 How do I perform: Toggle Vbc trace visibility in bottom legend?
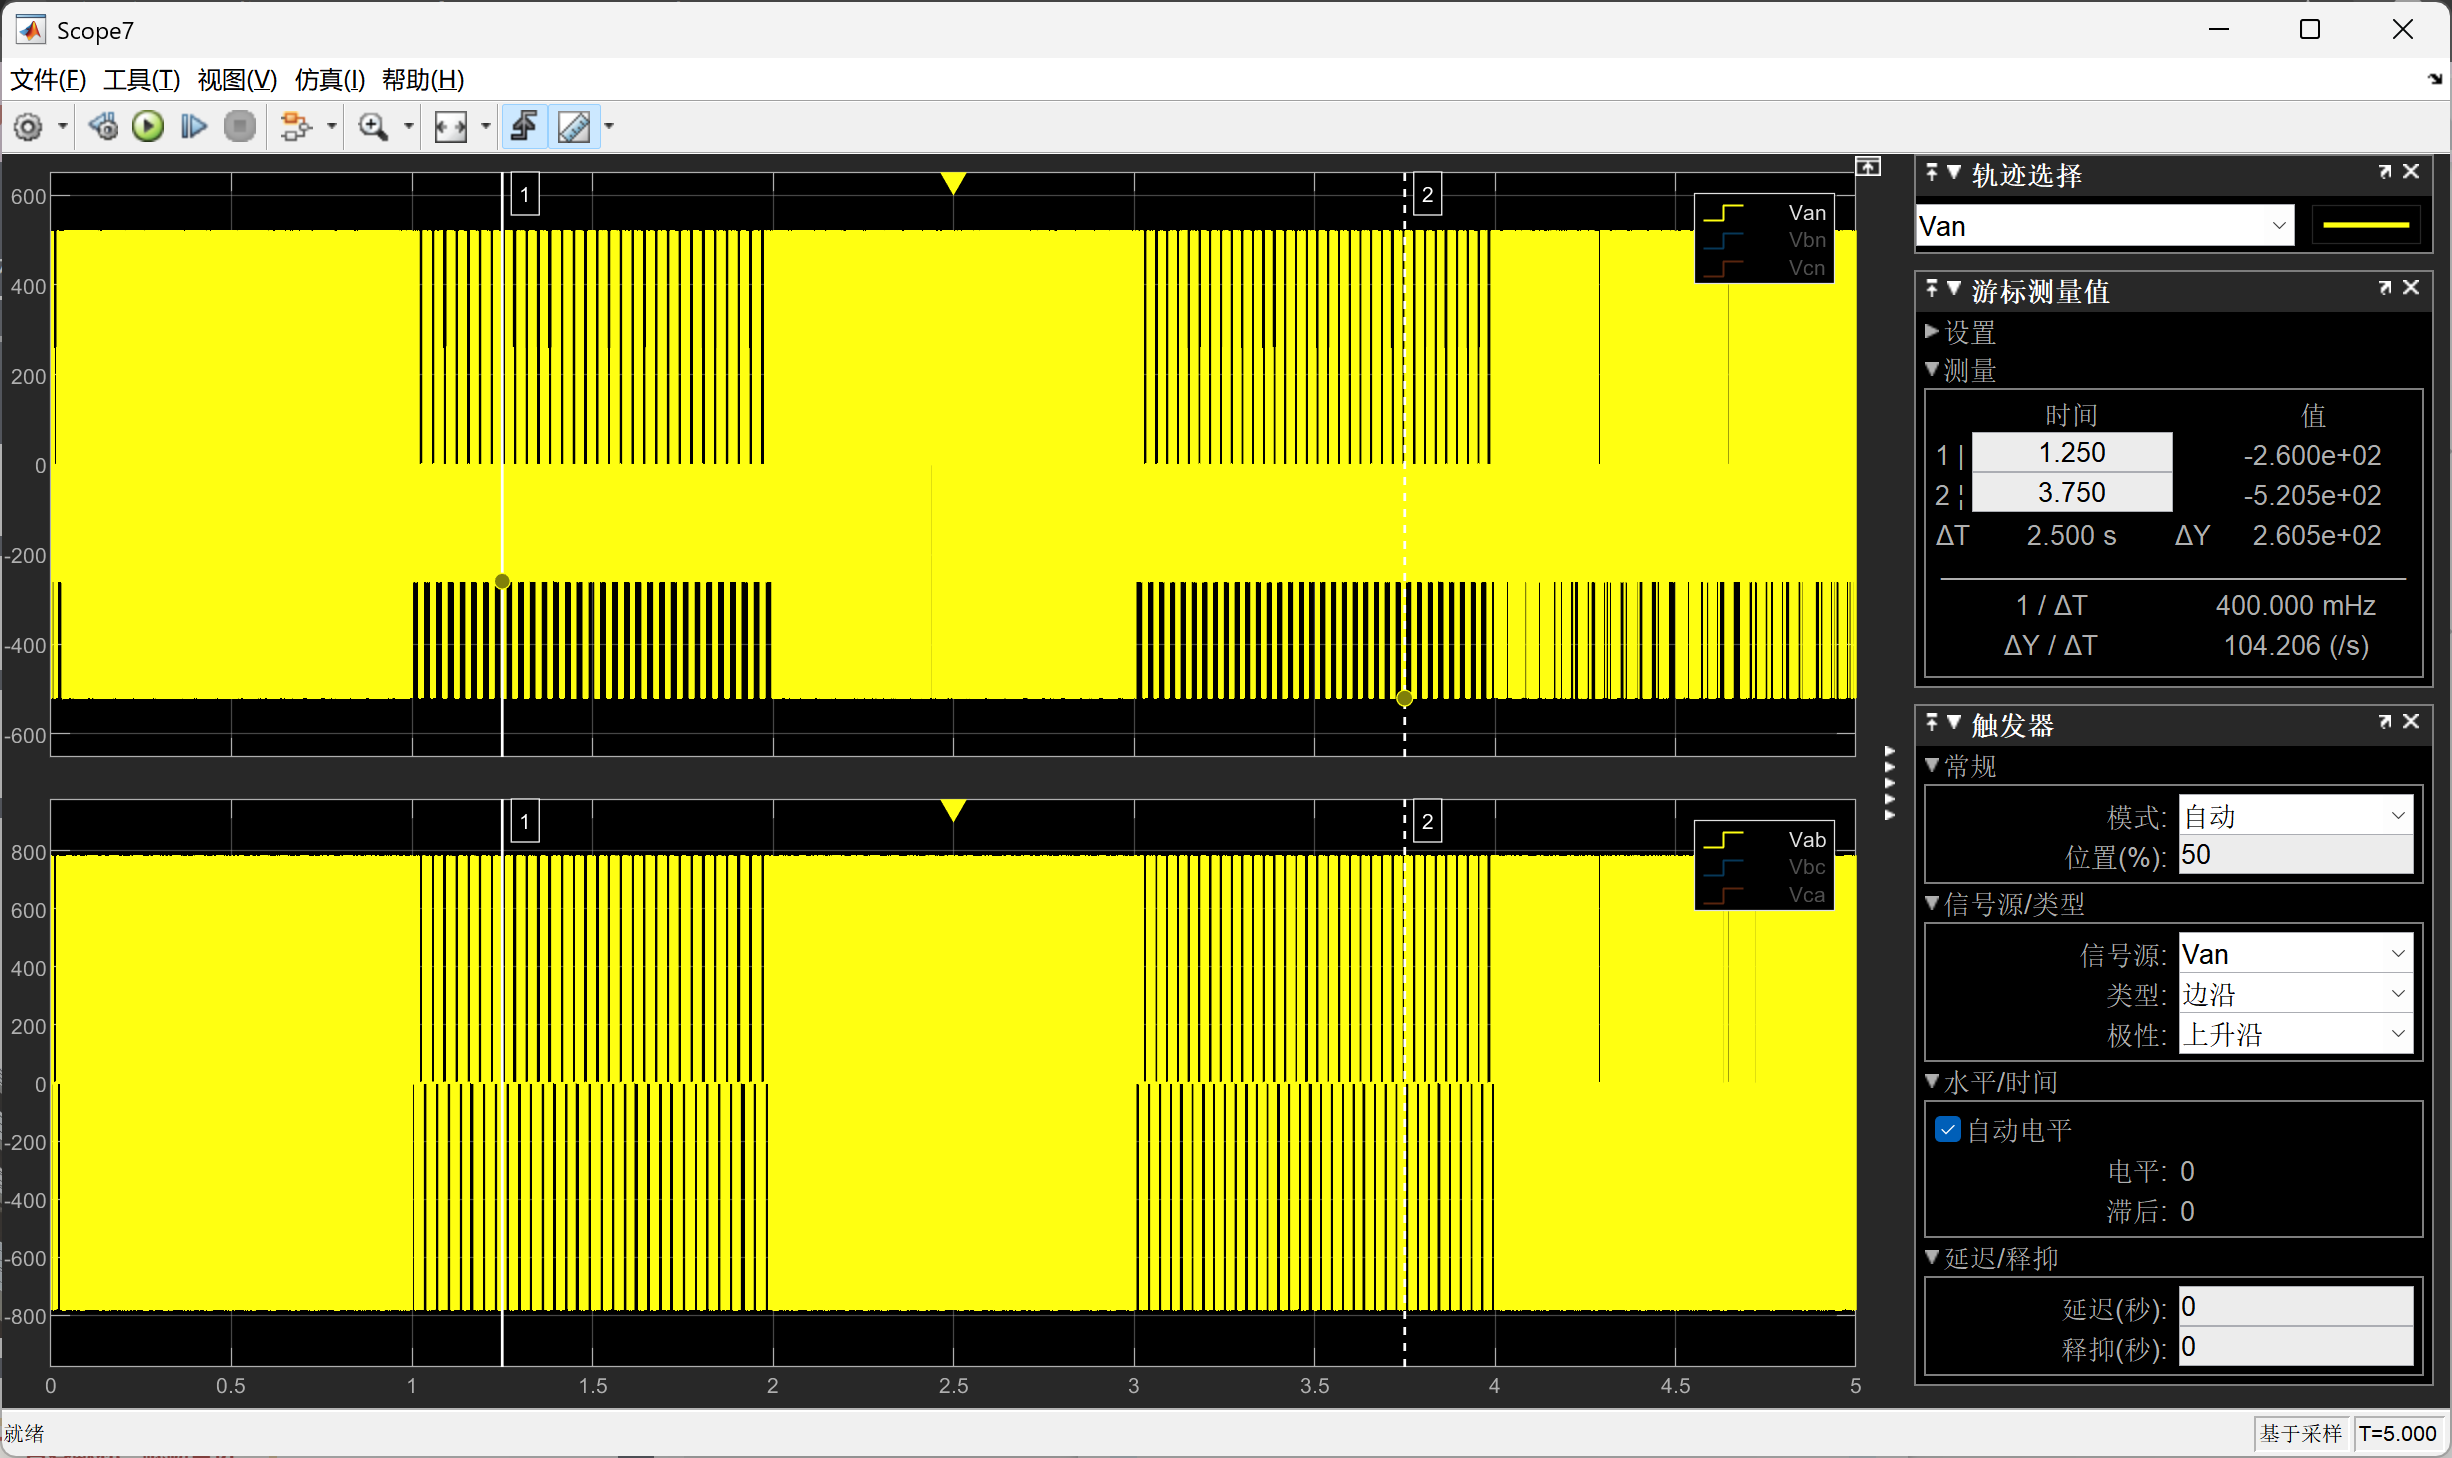point(1806,867)
